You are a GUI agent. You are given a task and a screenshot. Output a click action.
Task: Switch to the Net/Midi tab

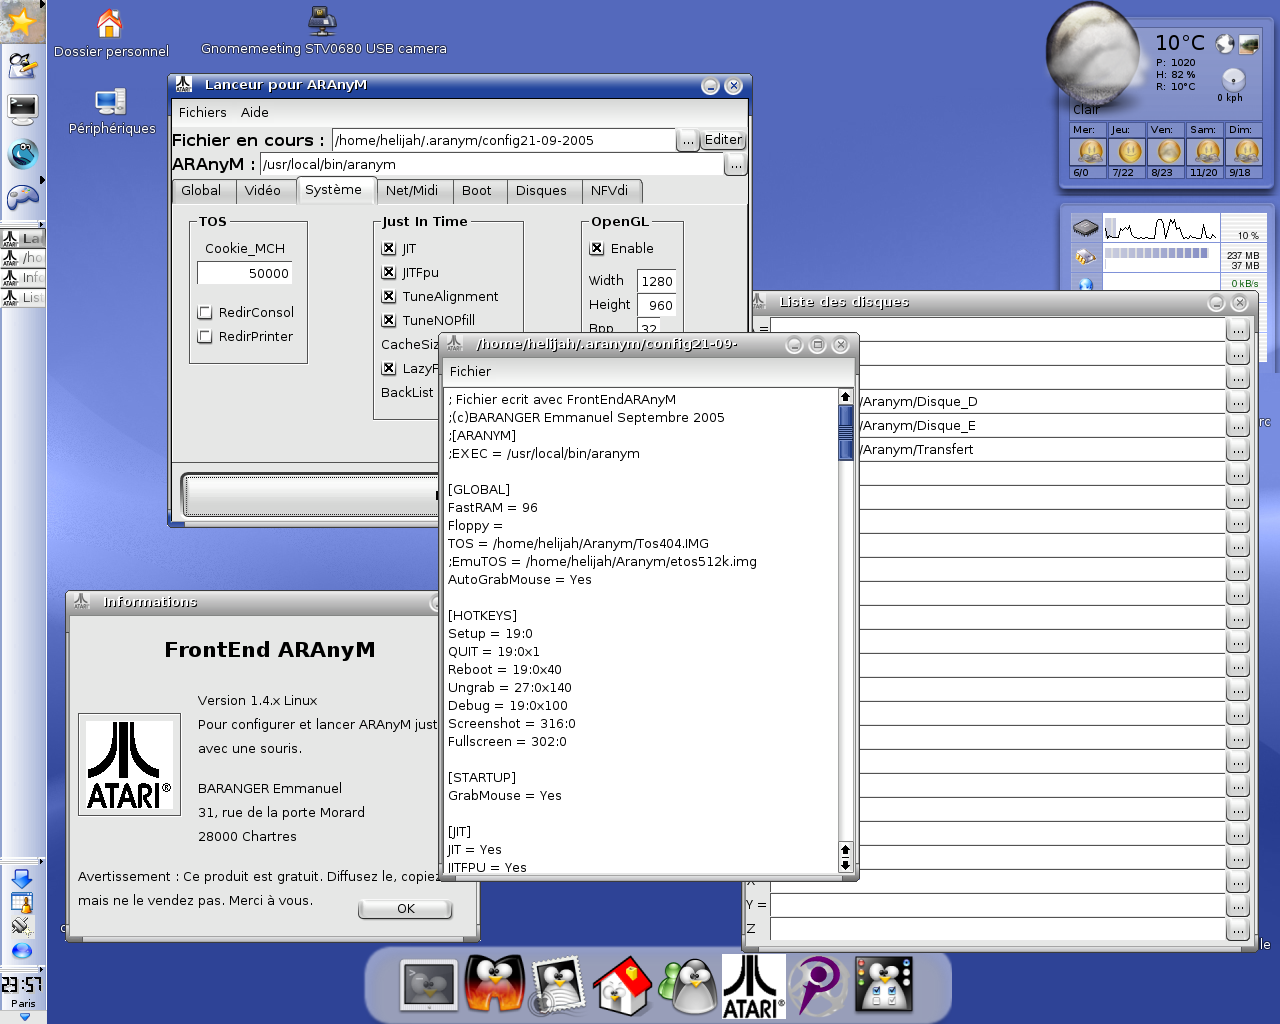pos(412,191)
